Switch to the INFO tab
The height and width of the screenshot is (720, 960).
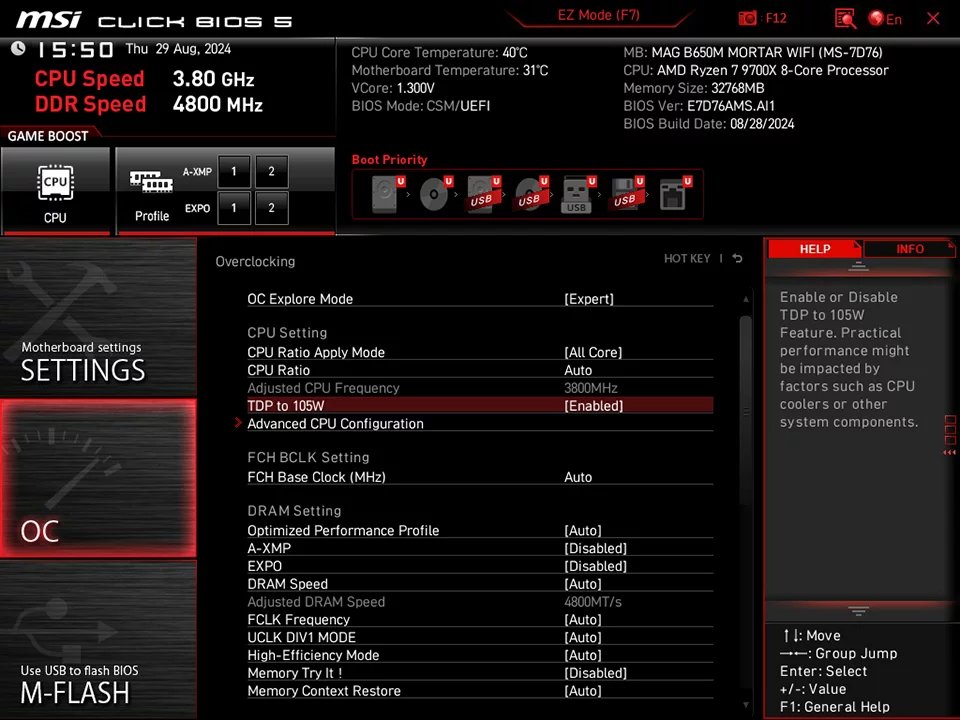click(909, 248)
